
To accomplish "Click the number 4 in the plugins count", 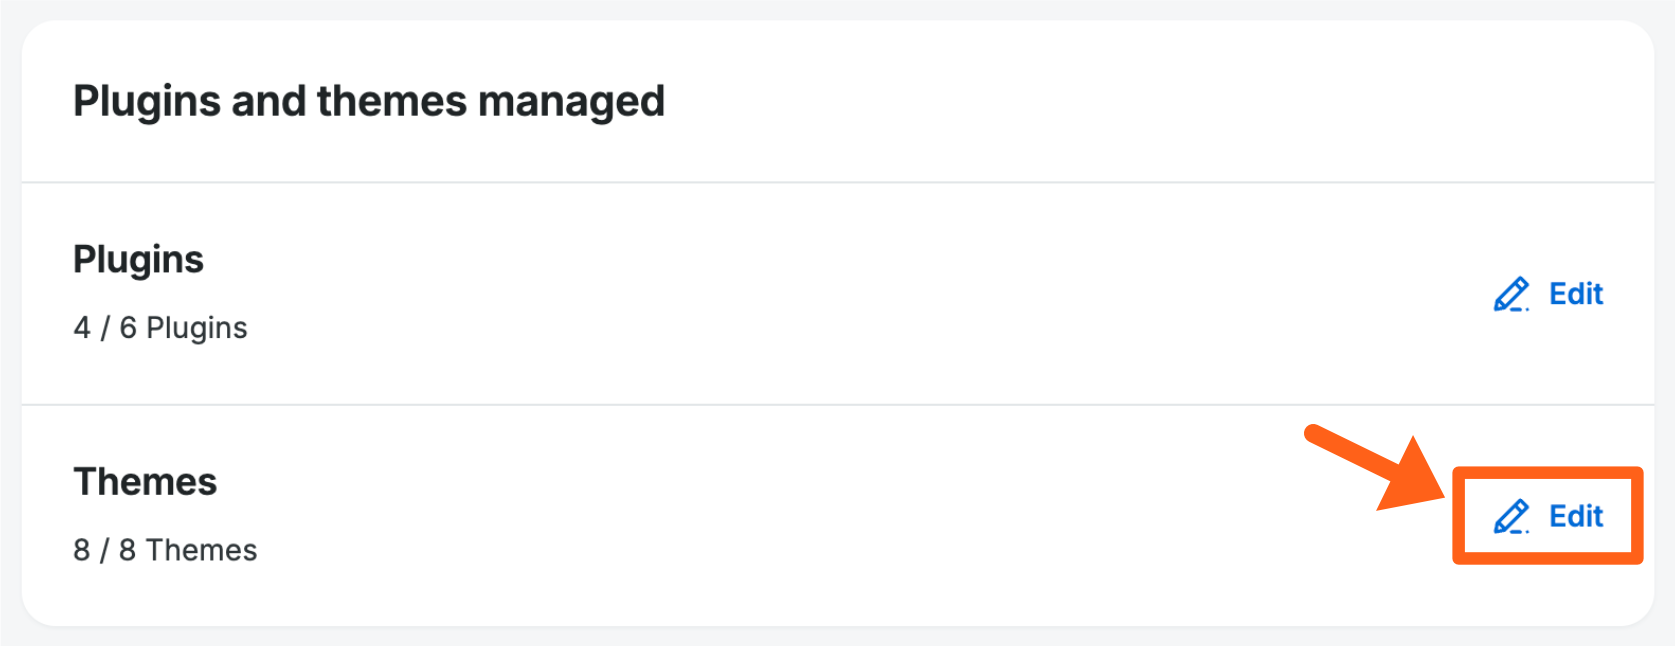I will [x=82, y=328].
